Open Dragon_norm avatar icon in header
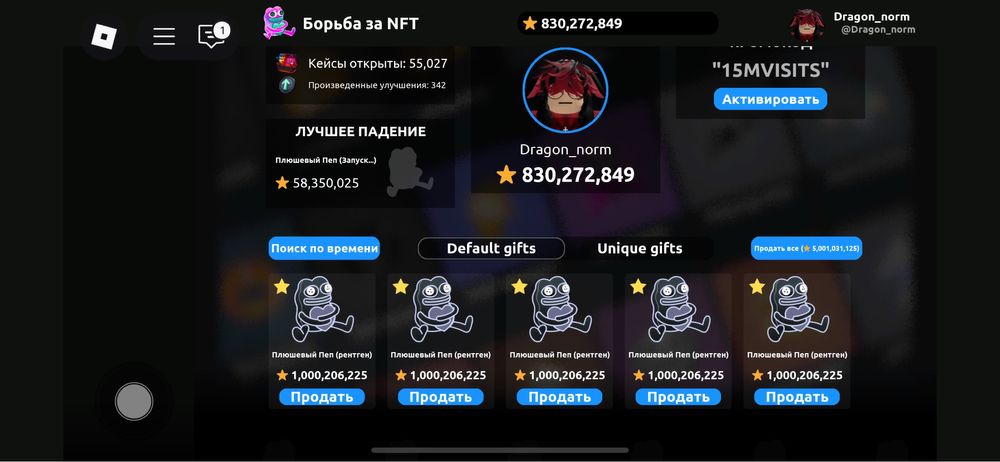The image size is (1000, 462). coord(807,25)
